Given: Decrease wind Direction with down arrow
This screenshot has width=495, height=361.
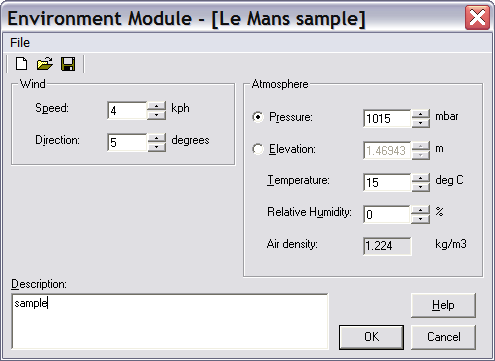Looking at the screenshot, I should 156,147.
